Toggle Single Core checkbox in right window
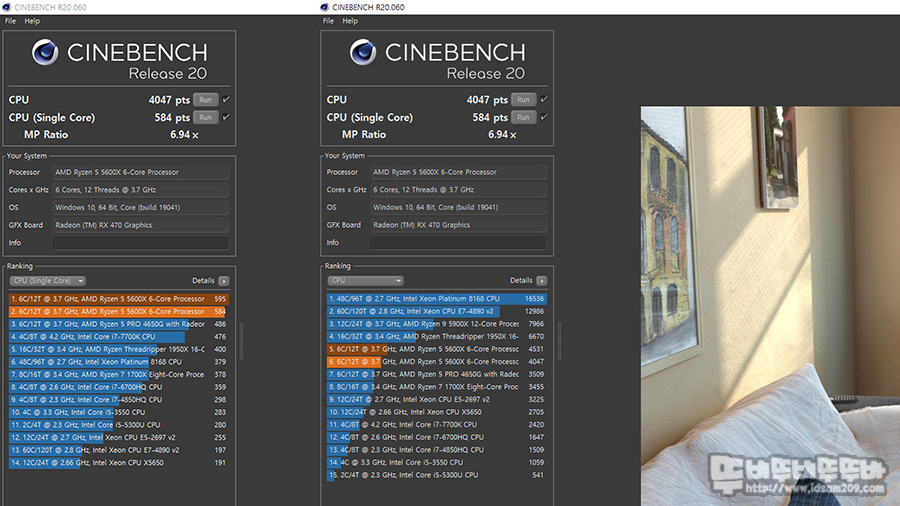 pos(544,117)
